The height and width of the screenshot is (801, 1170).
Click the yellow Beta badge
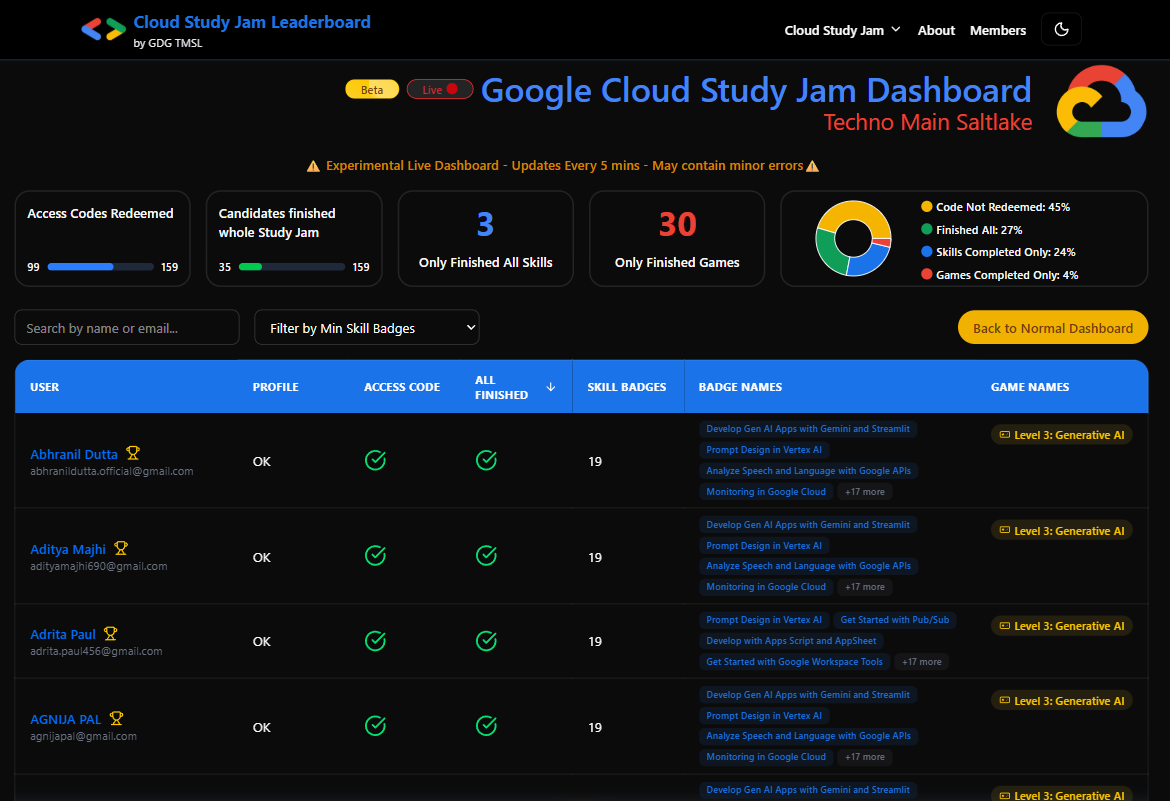pos(372,90)
